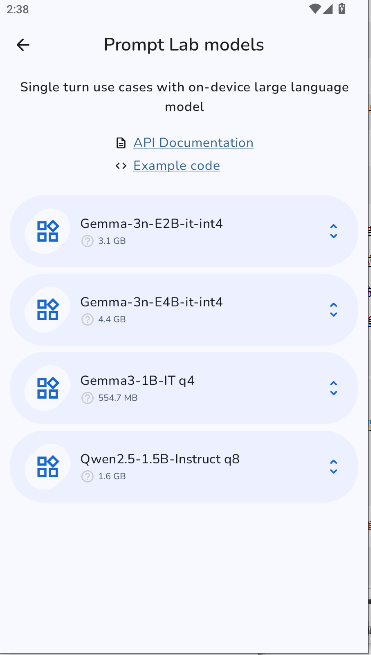The width and height of the screenshot is (371, 655).
Task: Expand the Gemma3-1B-IT q4 card
Action: [333, 388]
